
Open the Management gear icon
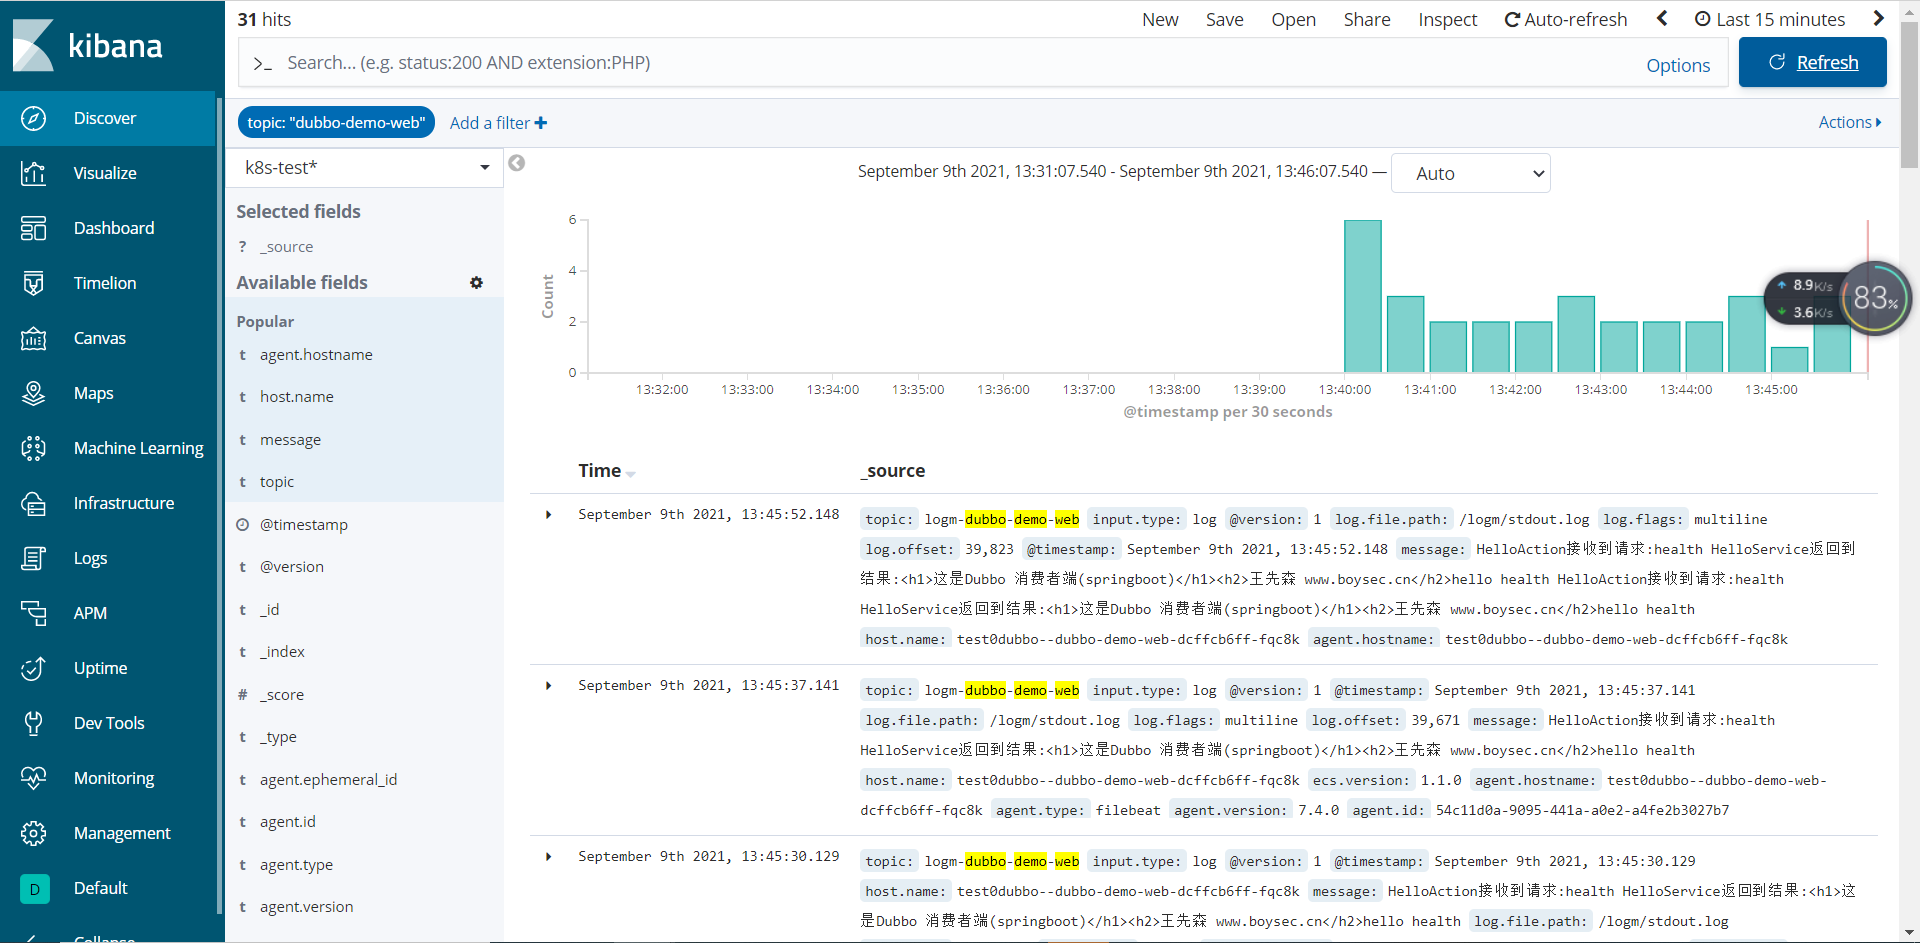[x=33, y=833]
